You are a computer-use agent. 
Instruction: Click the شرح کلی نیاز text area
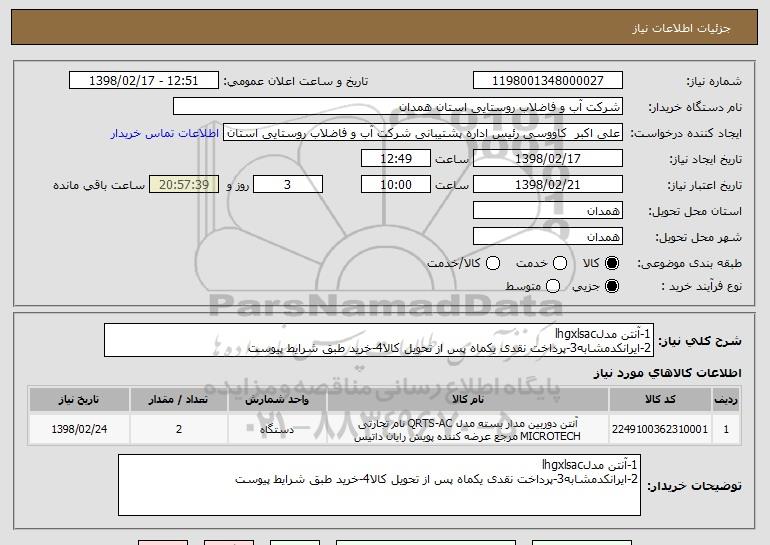(x=379, y=340)
